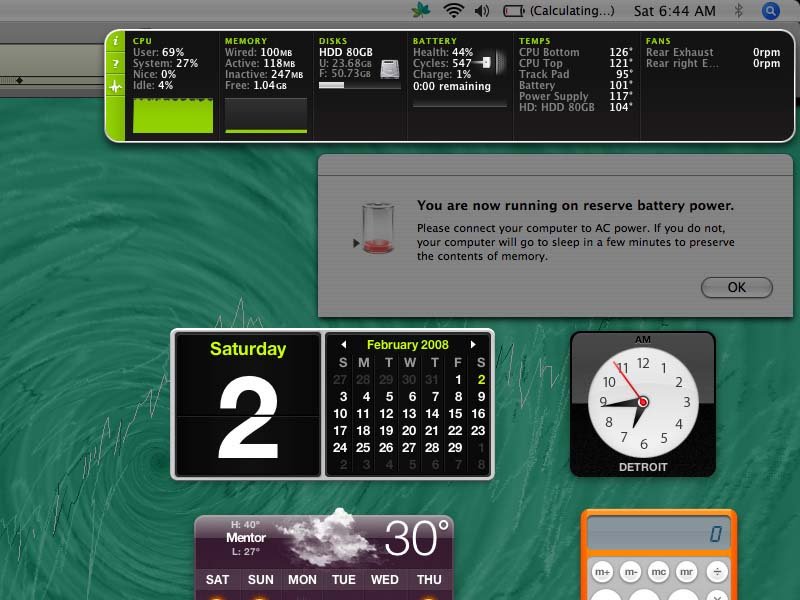Go to next month in calendar
The height and width of the screenshot is (600, 800).
tap(473, 344)
